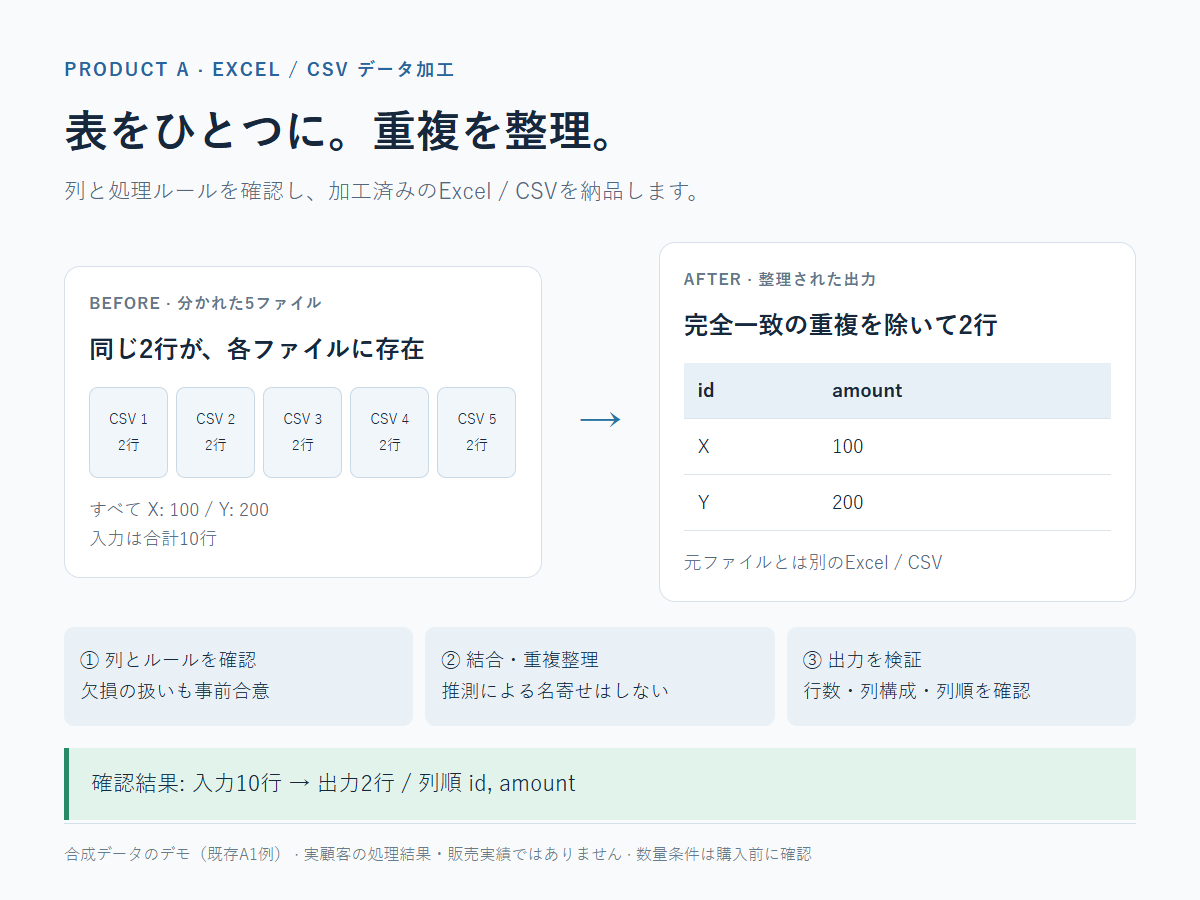Click the CSV 4 file card
Image resolution: width=1200 pixels, height=900 pixels.
pos(389,432)
